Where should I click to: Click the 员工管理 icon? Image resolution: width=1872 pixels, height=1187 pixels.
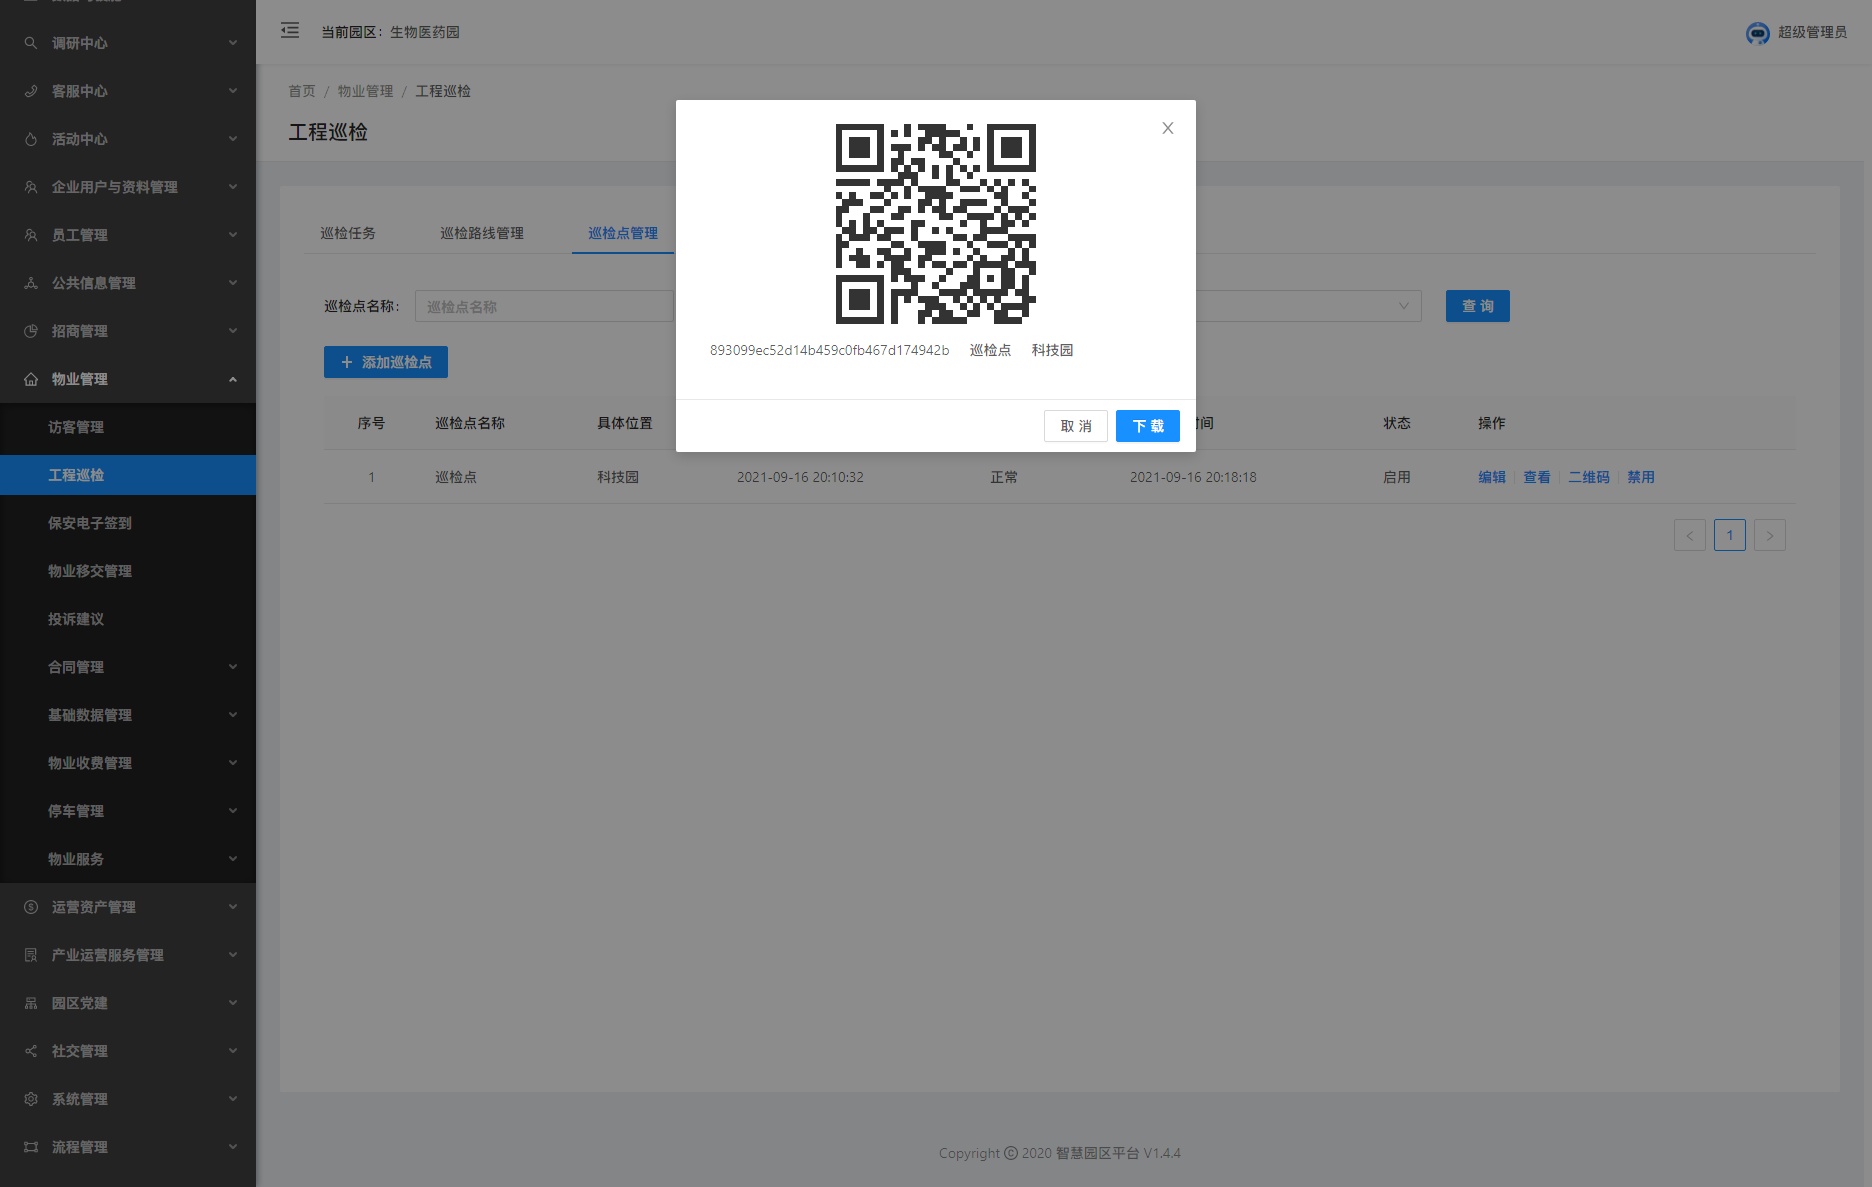click(x=31, y=235)
